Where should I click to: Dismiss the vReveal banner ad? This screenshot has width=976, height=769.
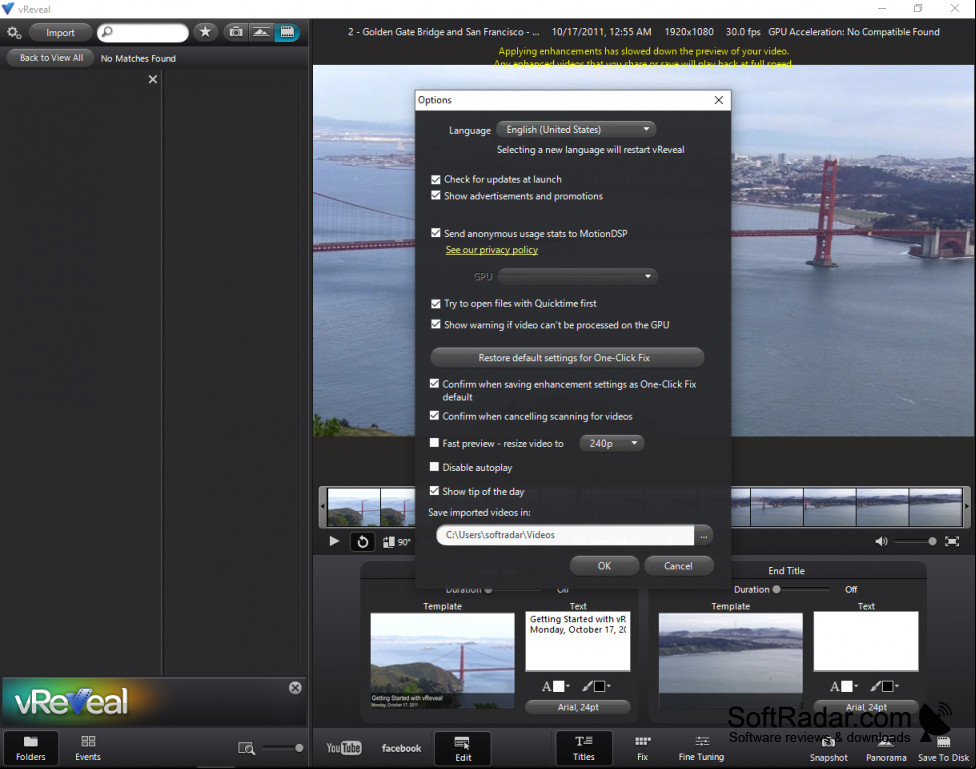(x=295, y=687)
